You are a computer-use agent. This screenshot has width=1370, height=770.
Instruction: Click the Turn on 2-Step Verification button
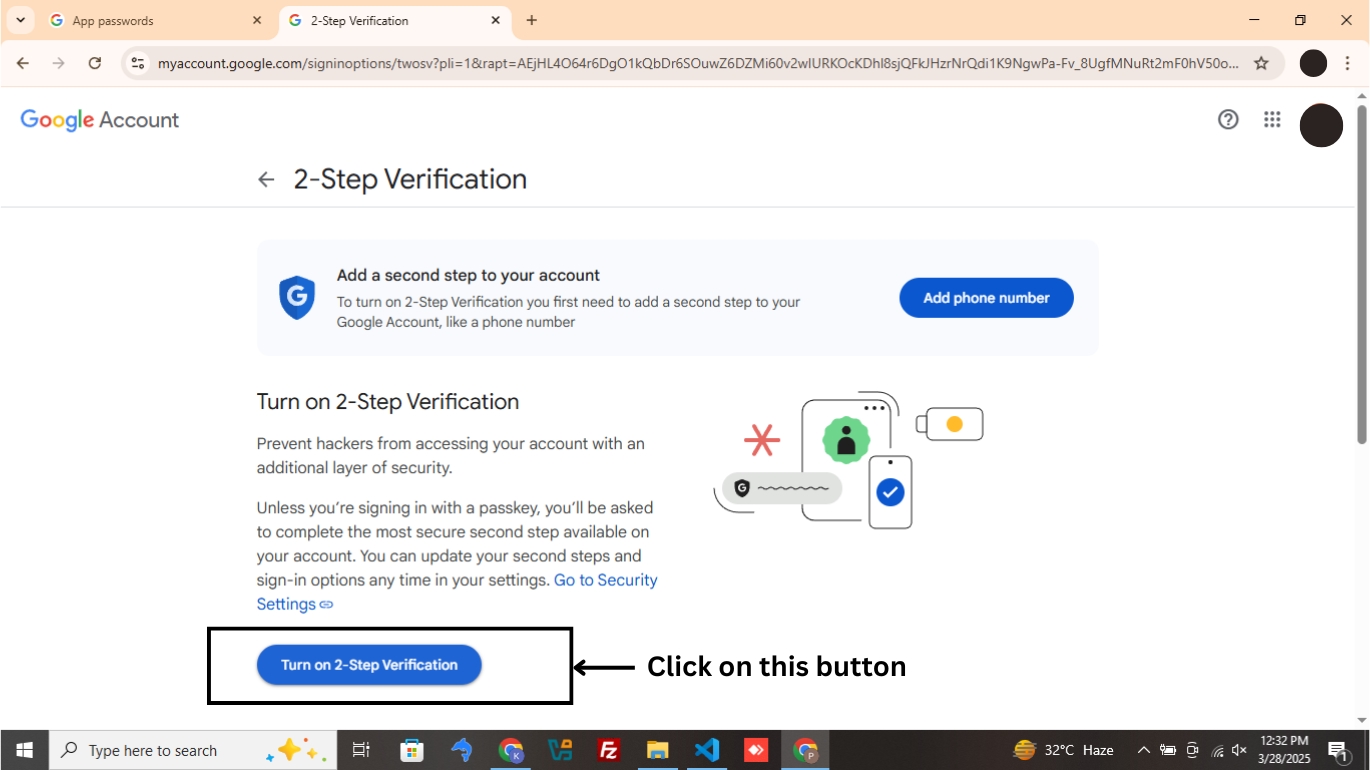[x=369, y=665]
